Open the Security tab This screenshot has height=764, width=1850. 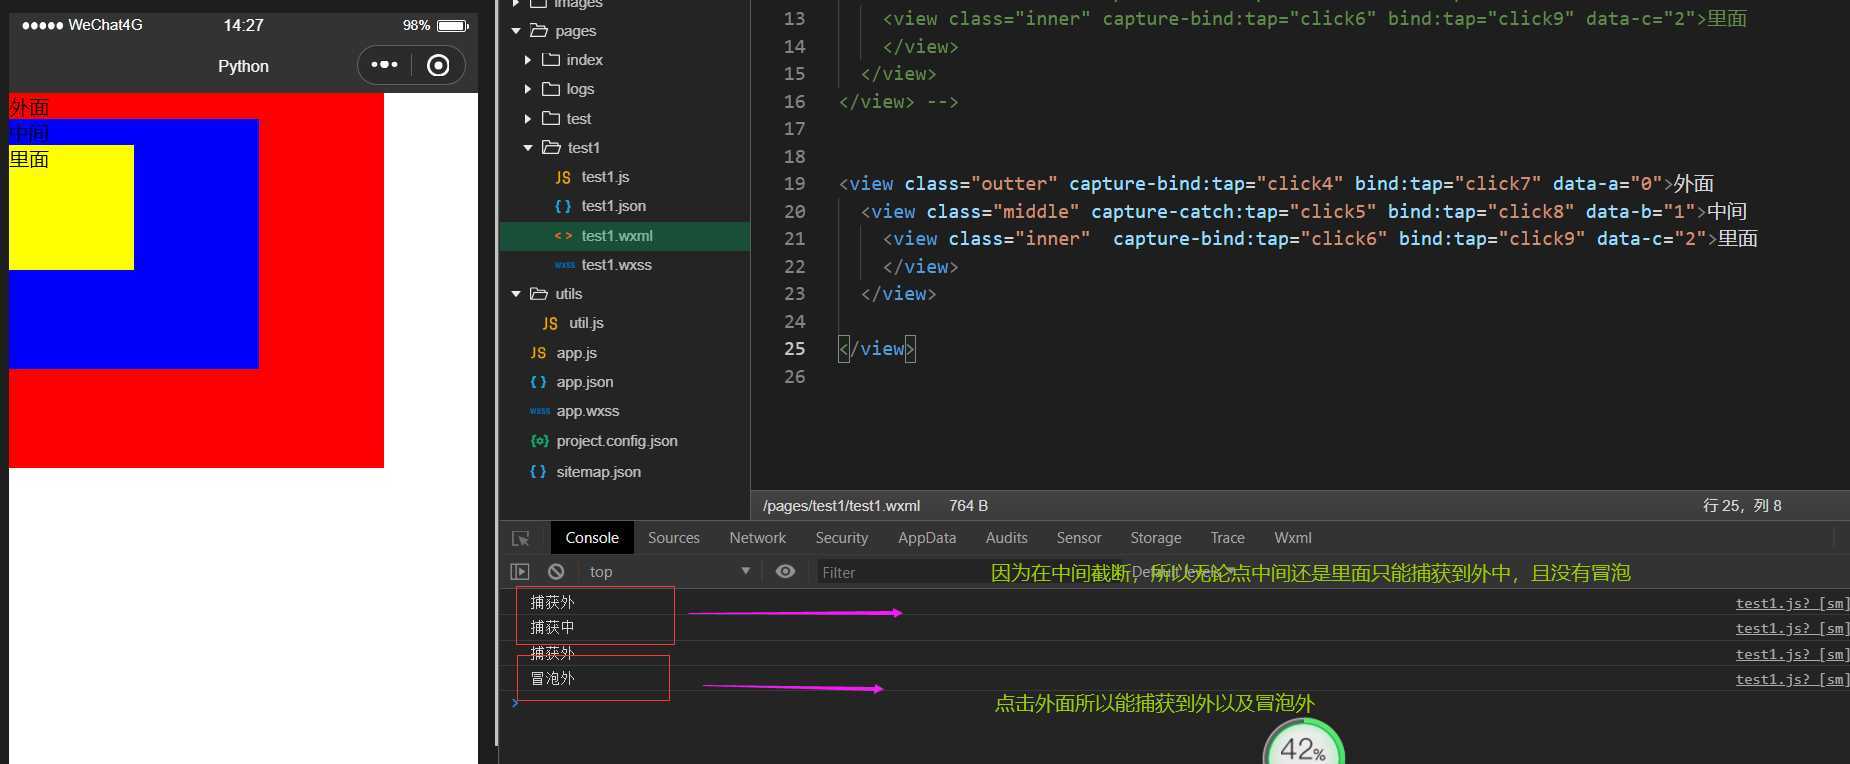pyautogui.click(x=842, y=537)
